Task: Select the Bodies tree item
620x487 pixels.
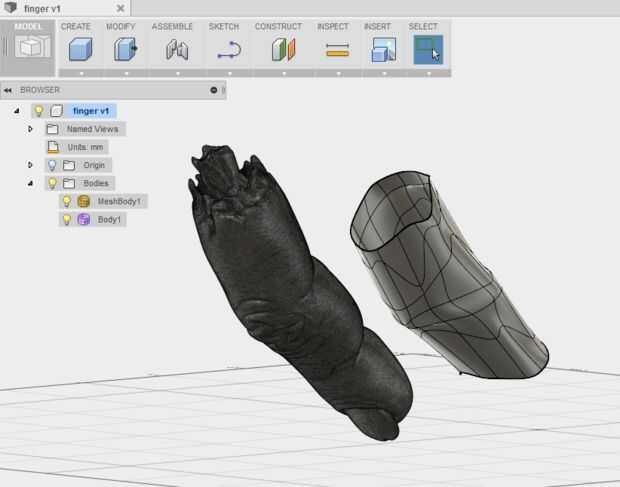Action: pyautogui.click(x=96, y=183)
